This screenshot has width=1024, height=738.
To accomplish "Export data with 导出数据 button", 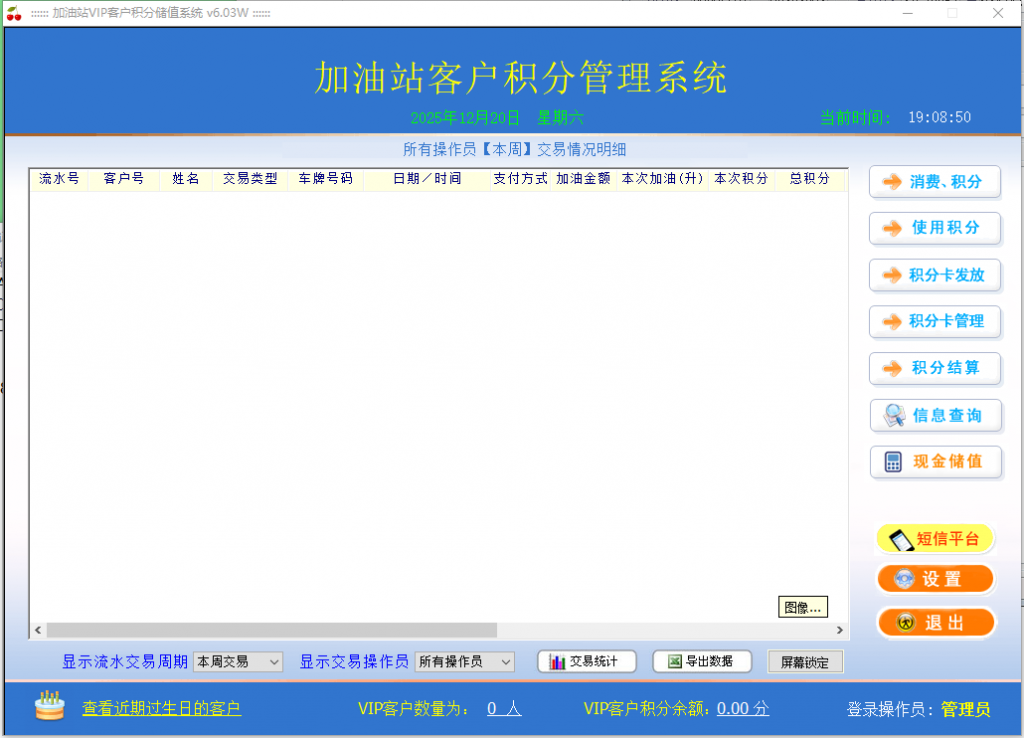I will click(x=701, y=662).
